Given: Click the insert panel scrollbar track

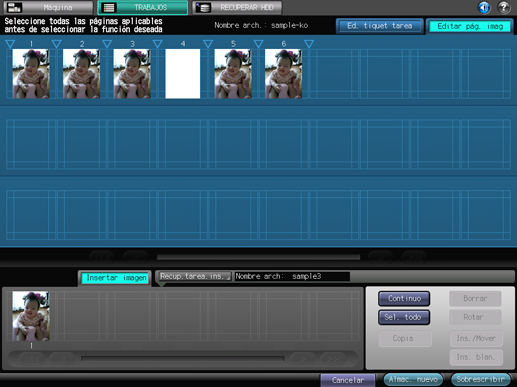Looking at the screenshot, I should click(x=183, y=359).
